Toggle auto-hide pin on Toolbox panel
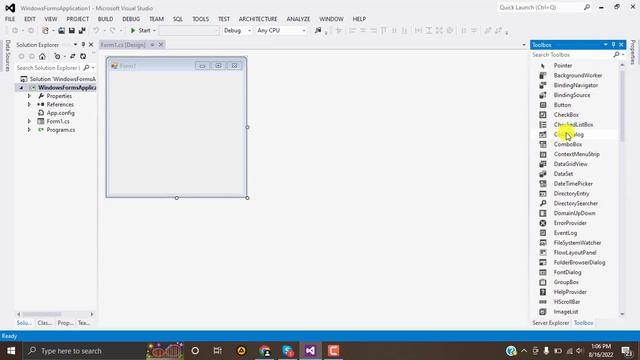The width and height of the screenshot is (640, 360). point(613,44)
